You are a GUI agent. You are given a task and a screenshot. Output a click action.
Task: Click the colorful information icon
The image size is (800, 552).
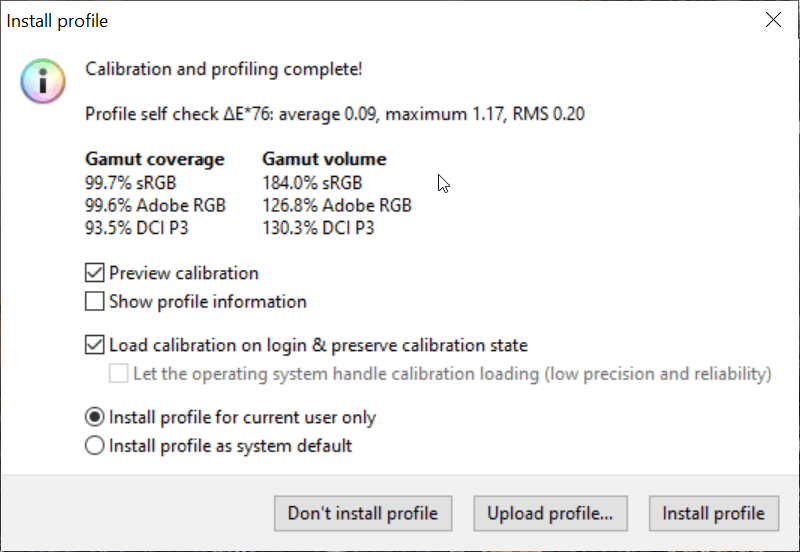[x=42, y=81]
